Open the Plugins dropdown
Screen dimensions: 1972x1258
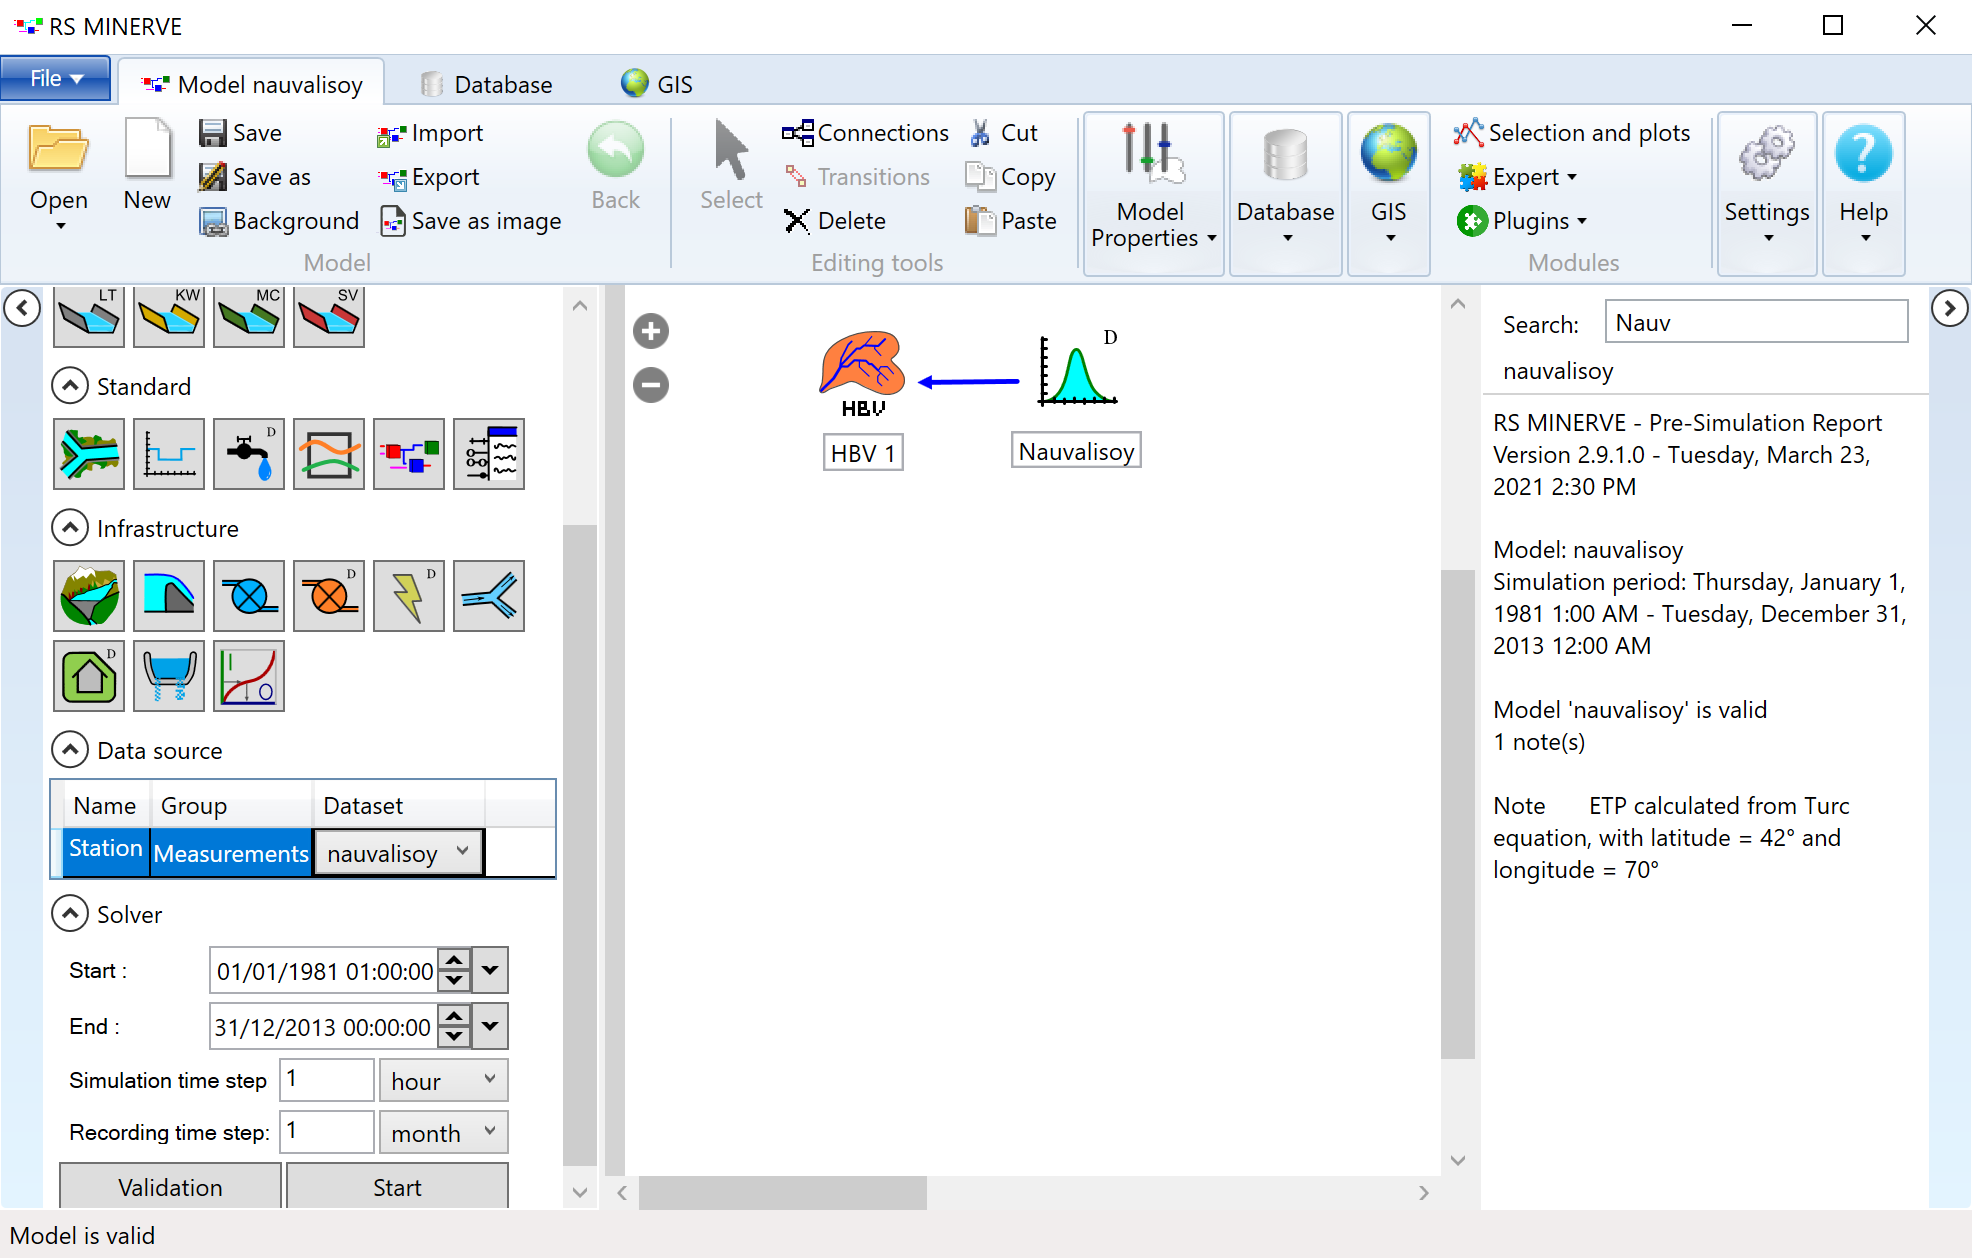coord(1521,221)
